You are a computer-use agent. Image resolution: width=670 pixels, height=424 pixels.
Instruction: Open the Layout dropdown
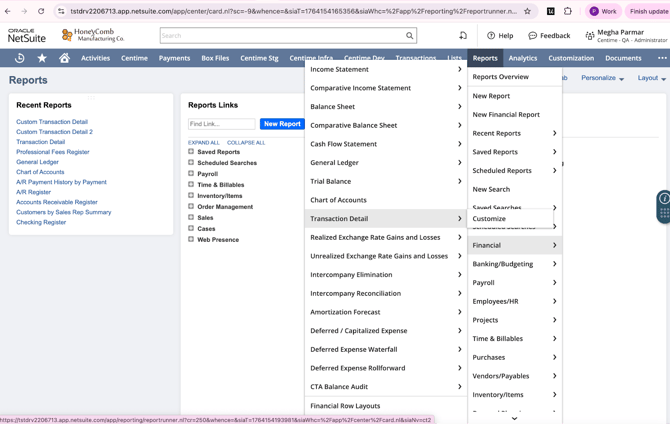[x=651, y=78]
